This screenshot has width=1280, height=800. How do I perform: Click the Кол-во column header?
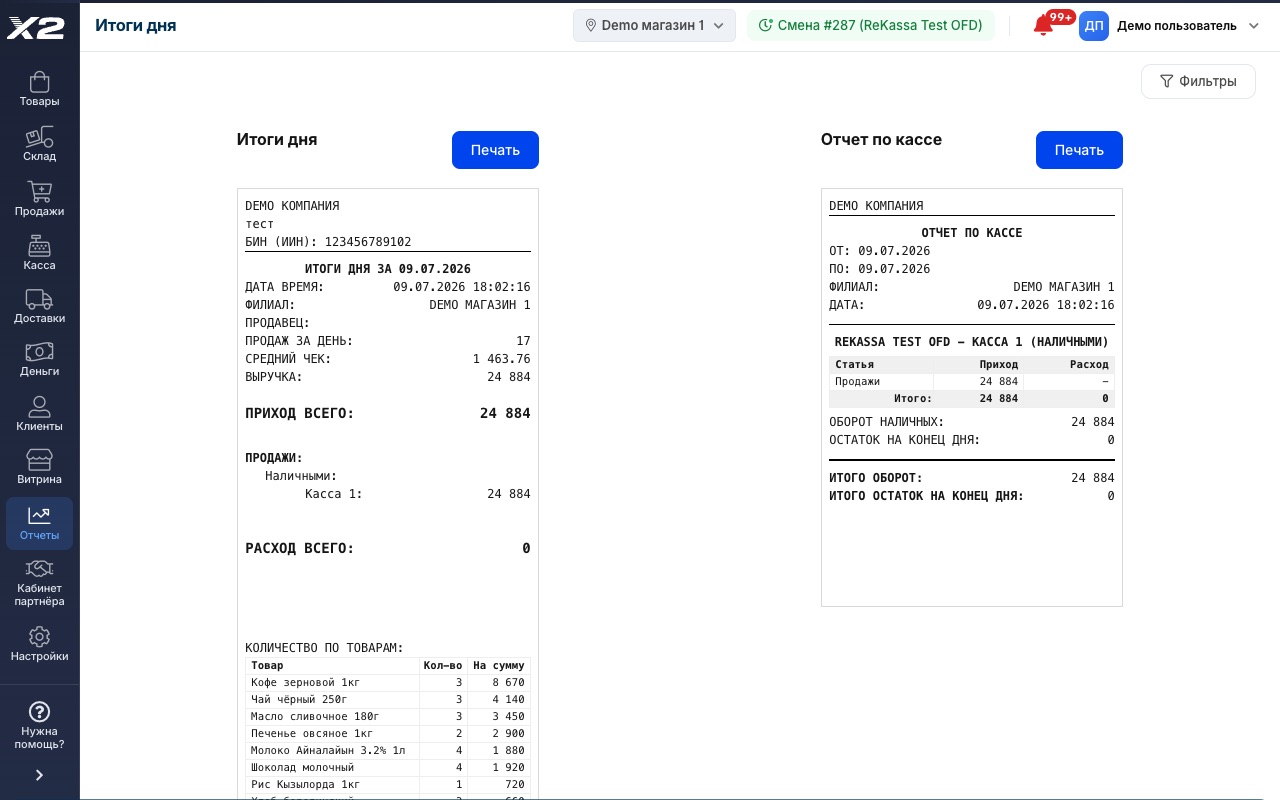443,665
